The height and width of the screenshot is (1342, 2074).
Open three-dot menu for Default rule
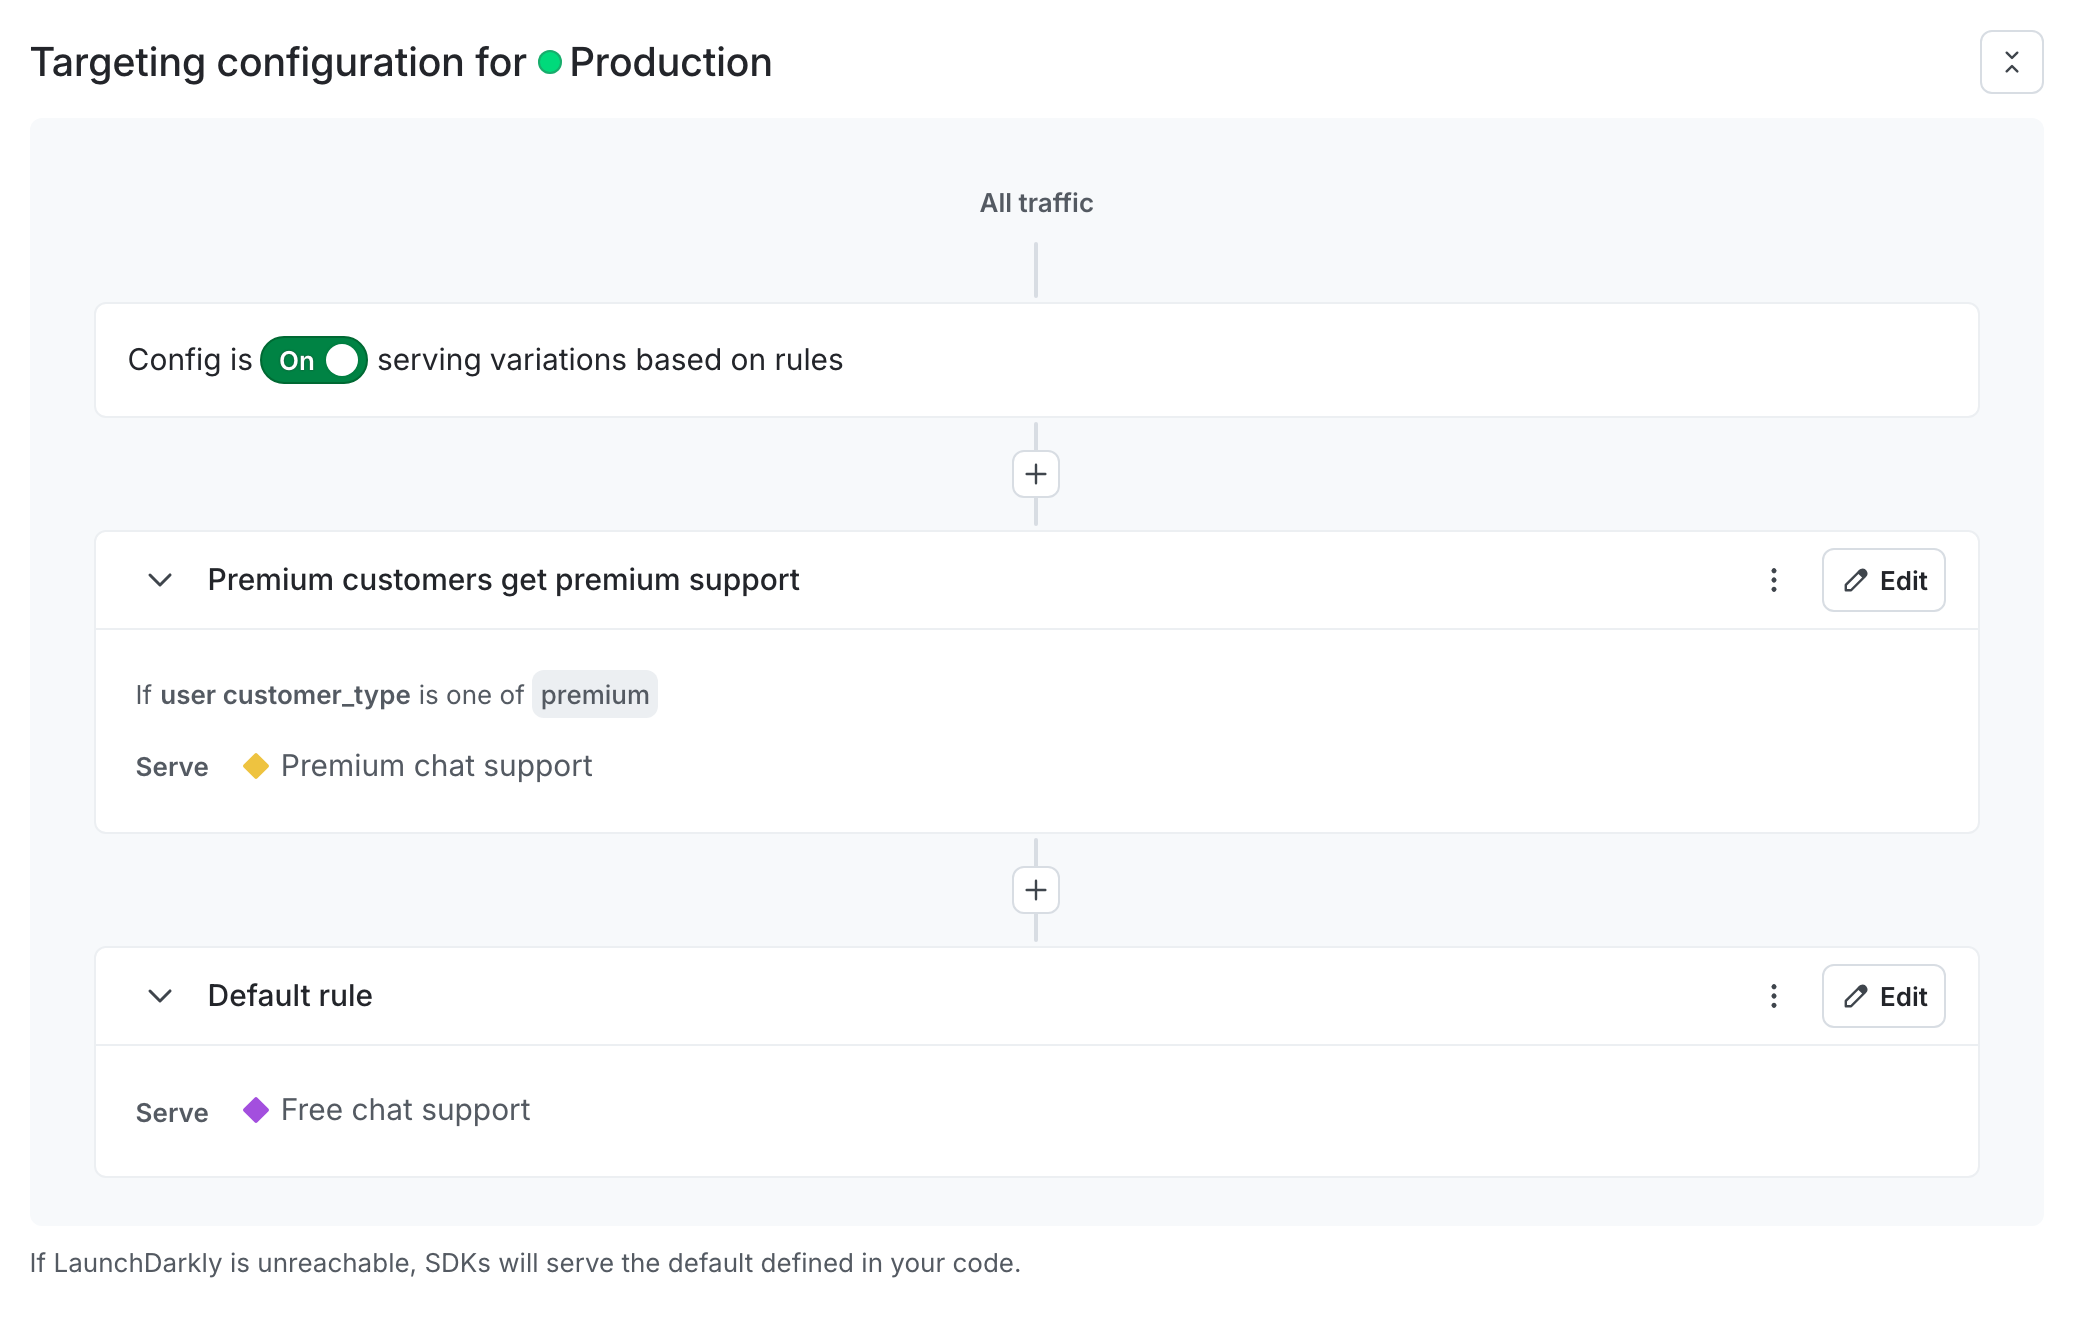pyautogui.click(x=1774, y=996)
